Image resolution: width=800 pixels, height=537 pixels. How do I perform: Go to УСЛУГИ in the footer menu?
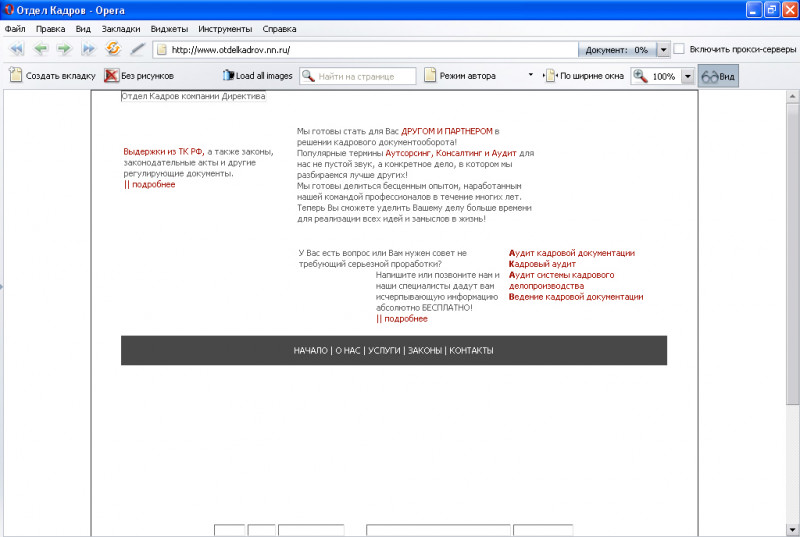pyautogui.click(x=384, y=350)
